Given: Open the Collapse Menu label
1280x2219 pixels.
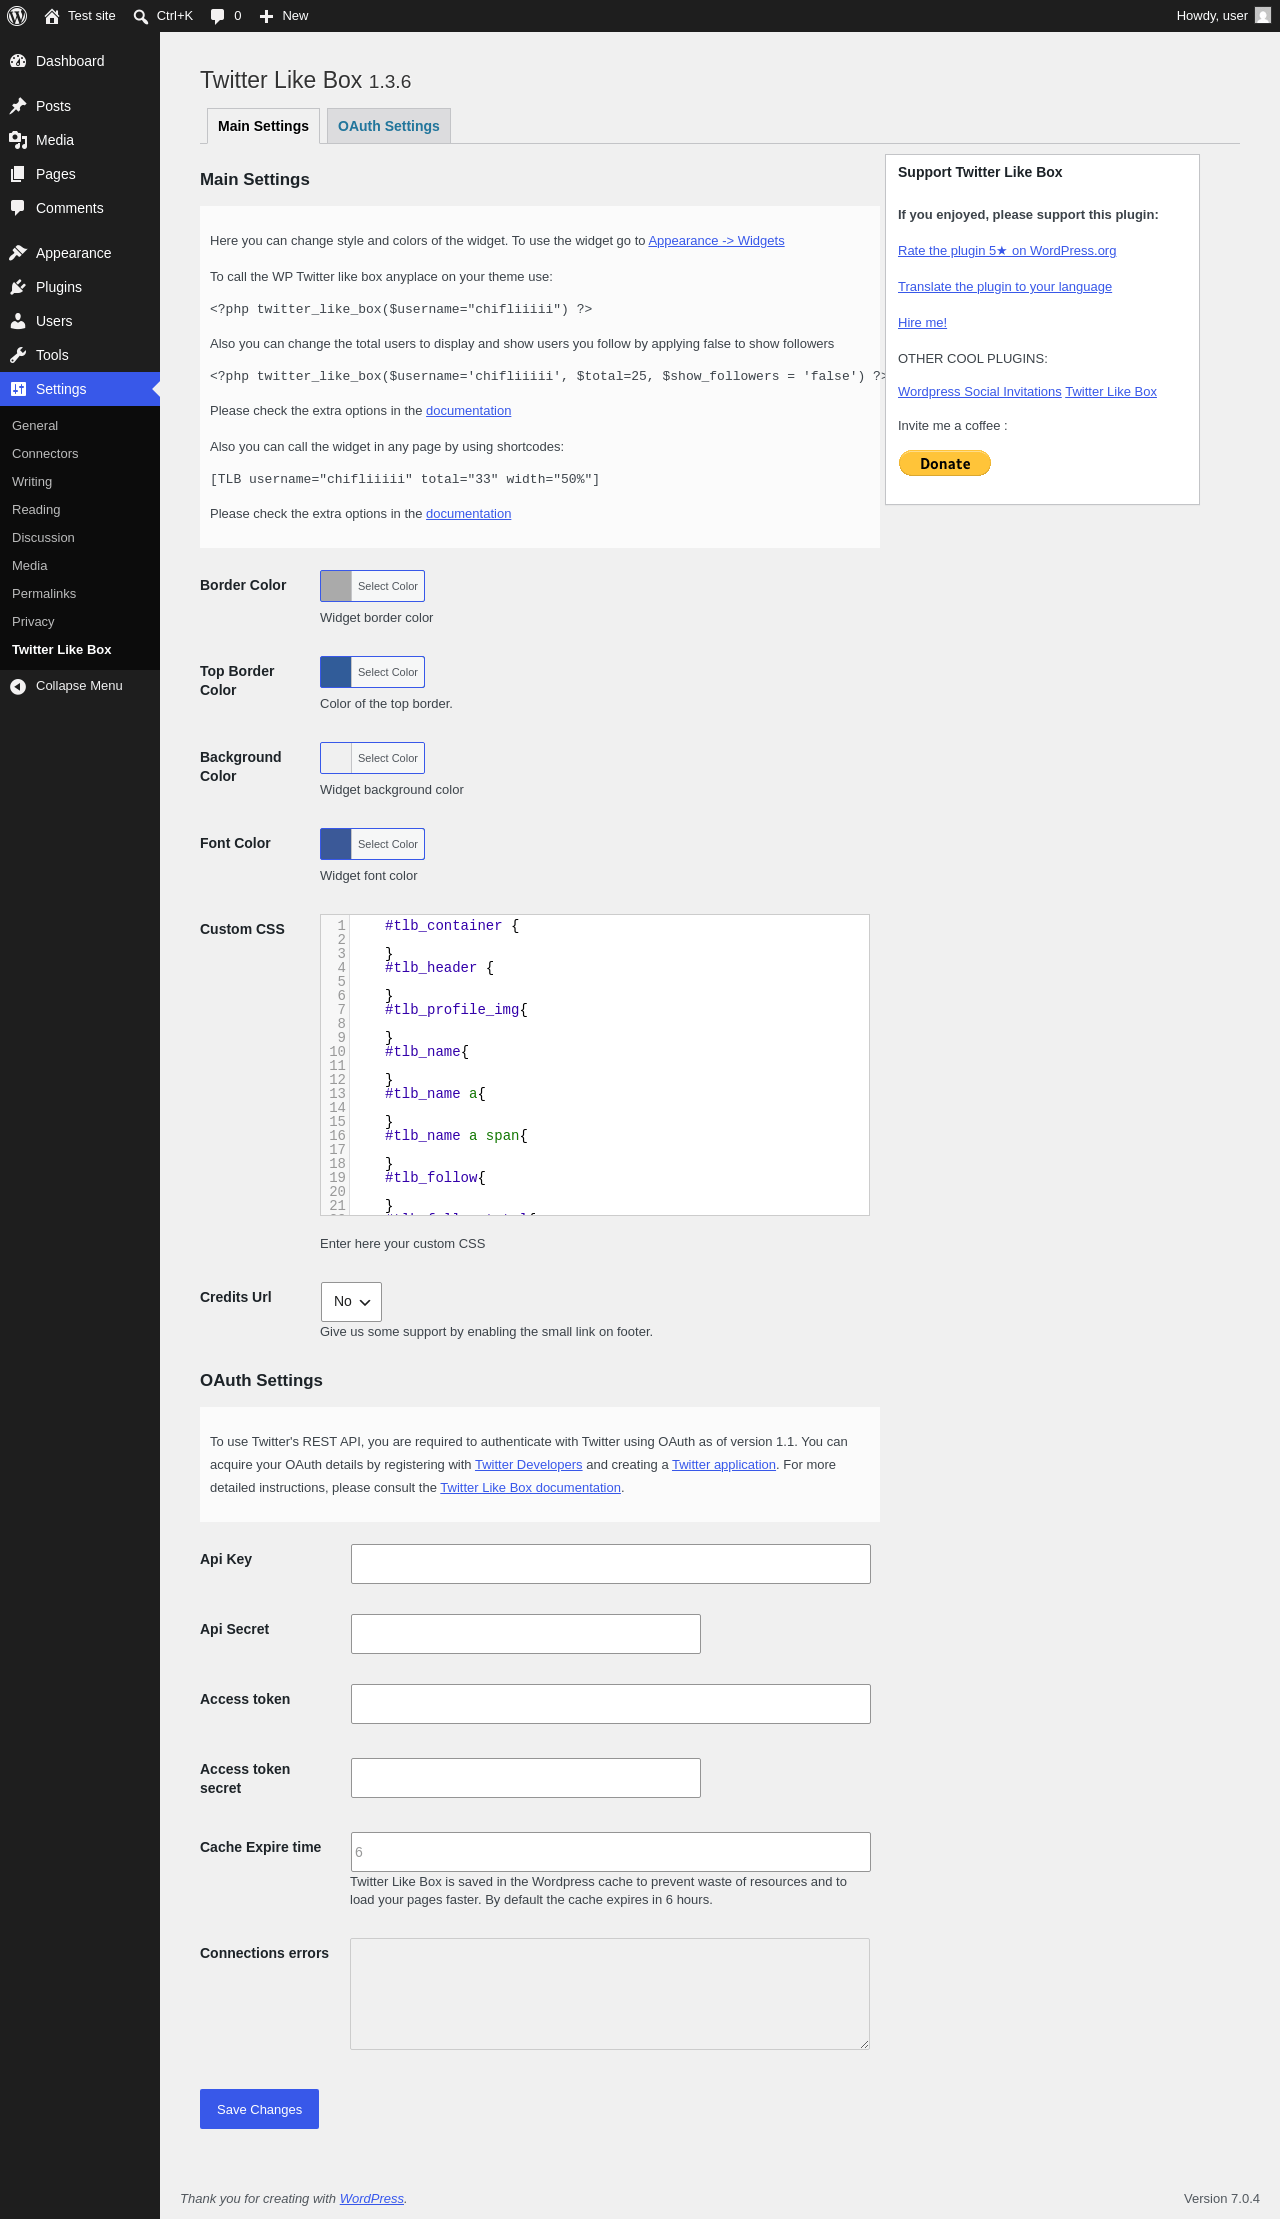Looking at the screenshot, I should pyautogui.click(x=79, y=686).
